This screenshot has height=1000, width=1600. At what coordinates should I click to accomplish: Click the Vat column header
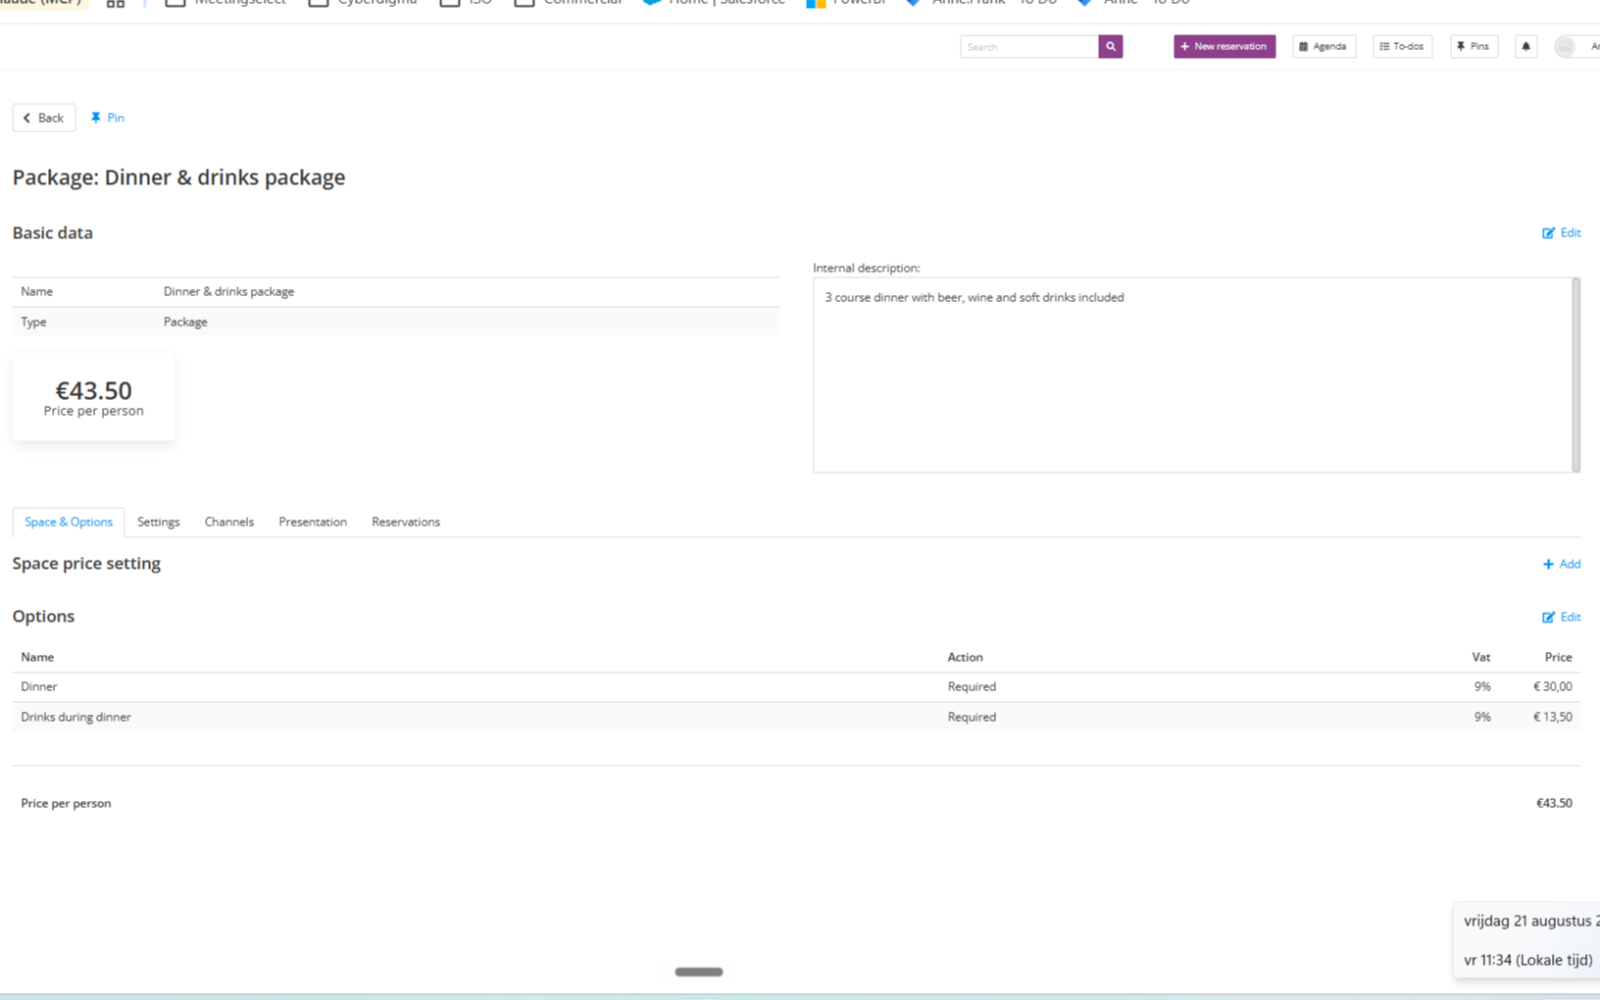coord(1481,657)
